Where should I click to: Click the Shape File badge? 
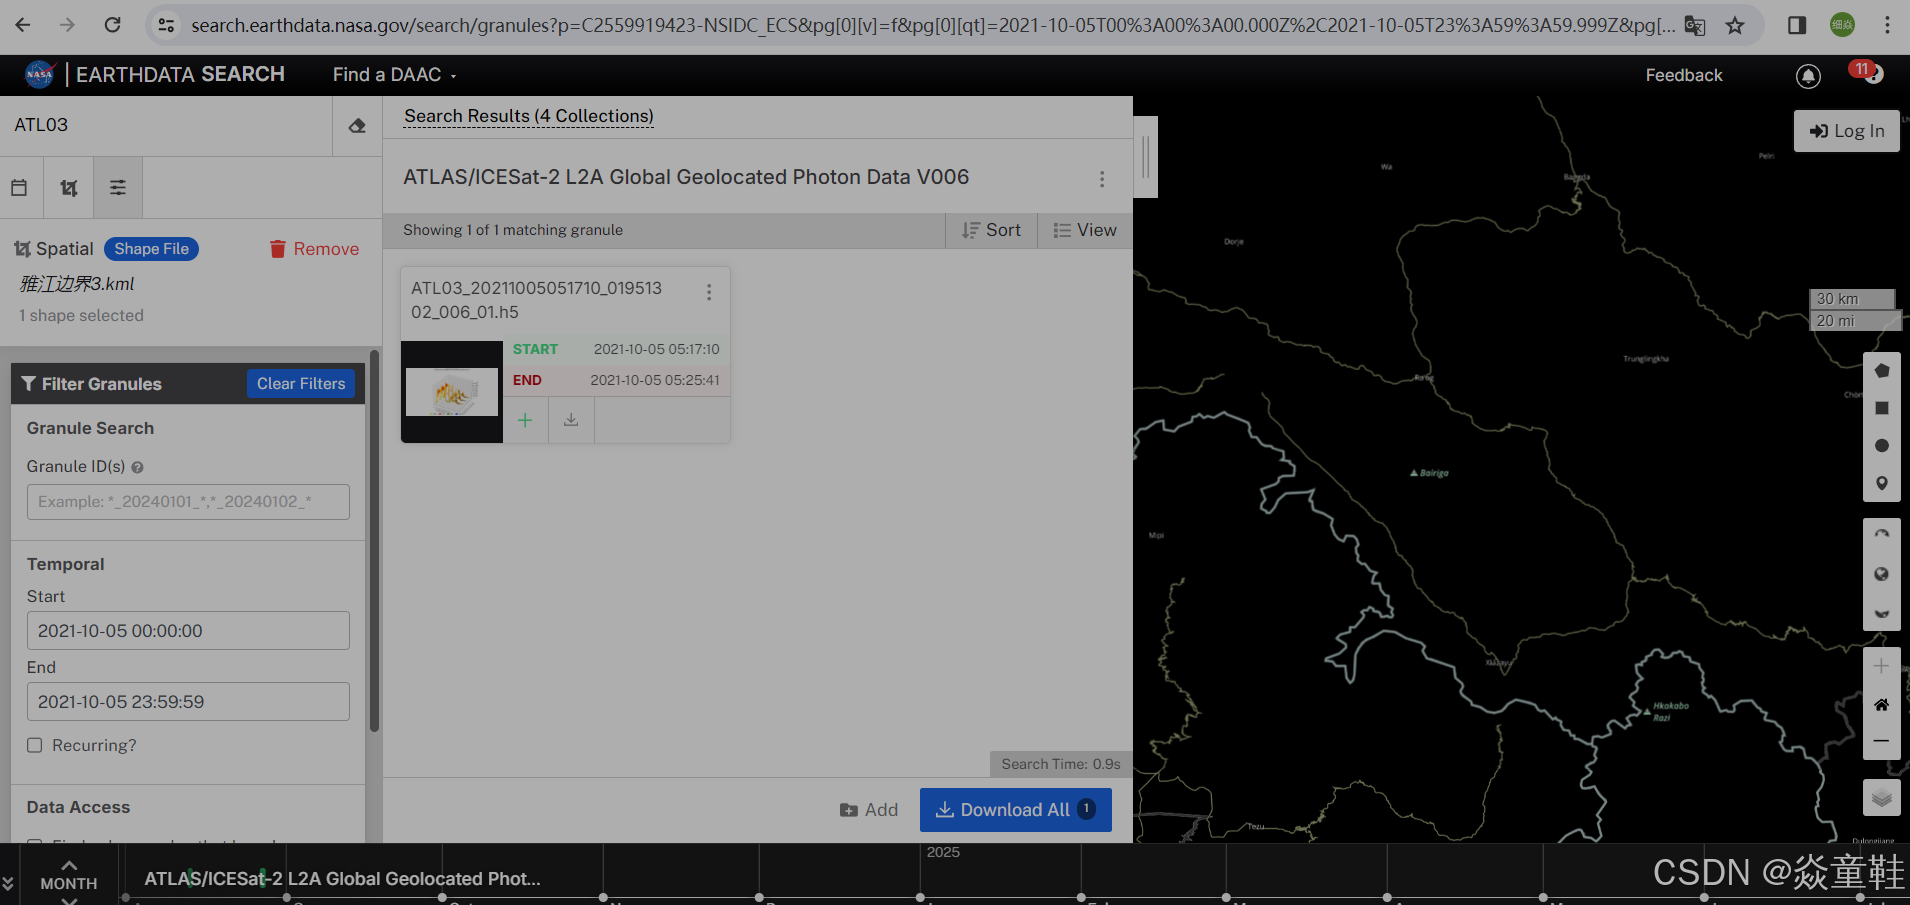(151, 249)
